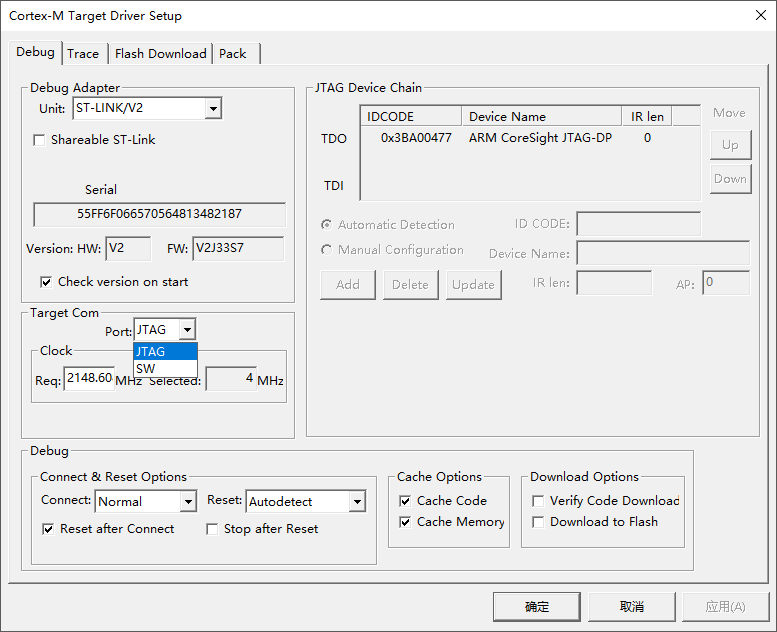This screenshot has height=632, width=777.
Task: Cancel with the 取消 button
Action: coord(632,607)
